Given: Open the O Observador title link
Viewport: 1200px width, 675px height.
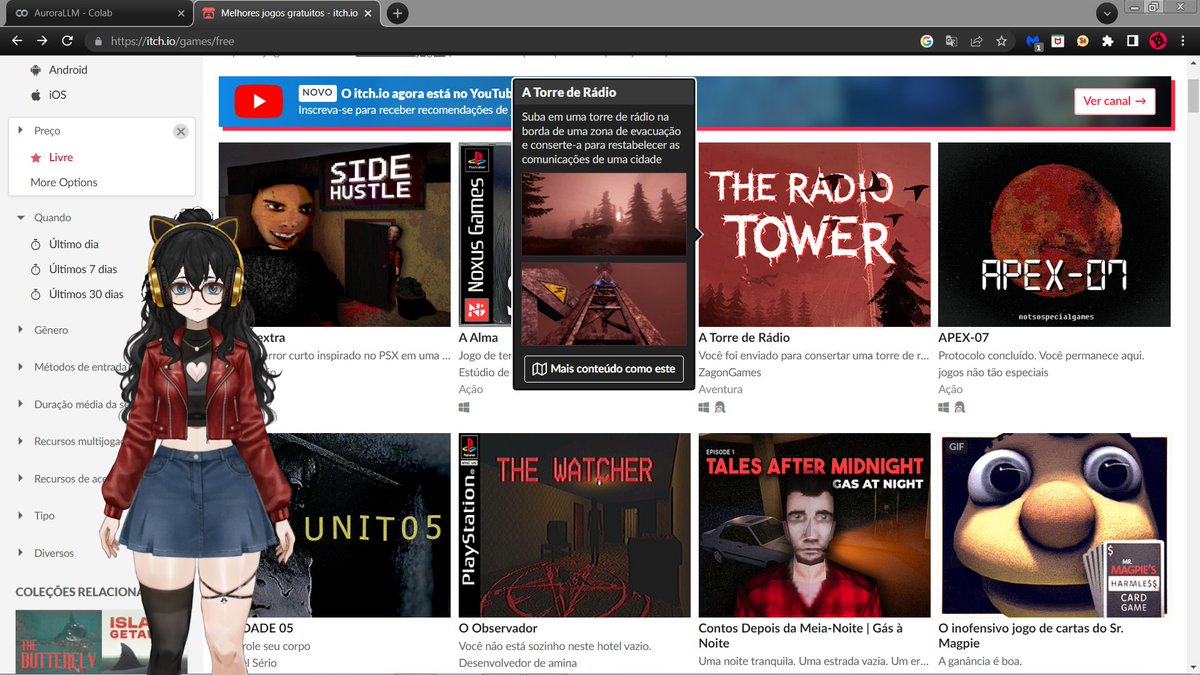Looking at the screenshot, I should 498,628.
